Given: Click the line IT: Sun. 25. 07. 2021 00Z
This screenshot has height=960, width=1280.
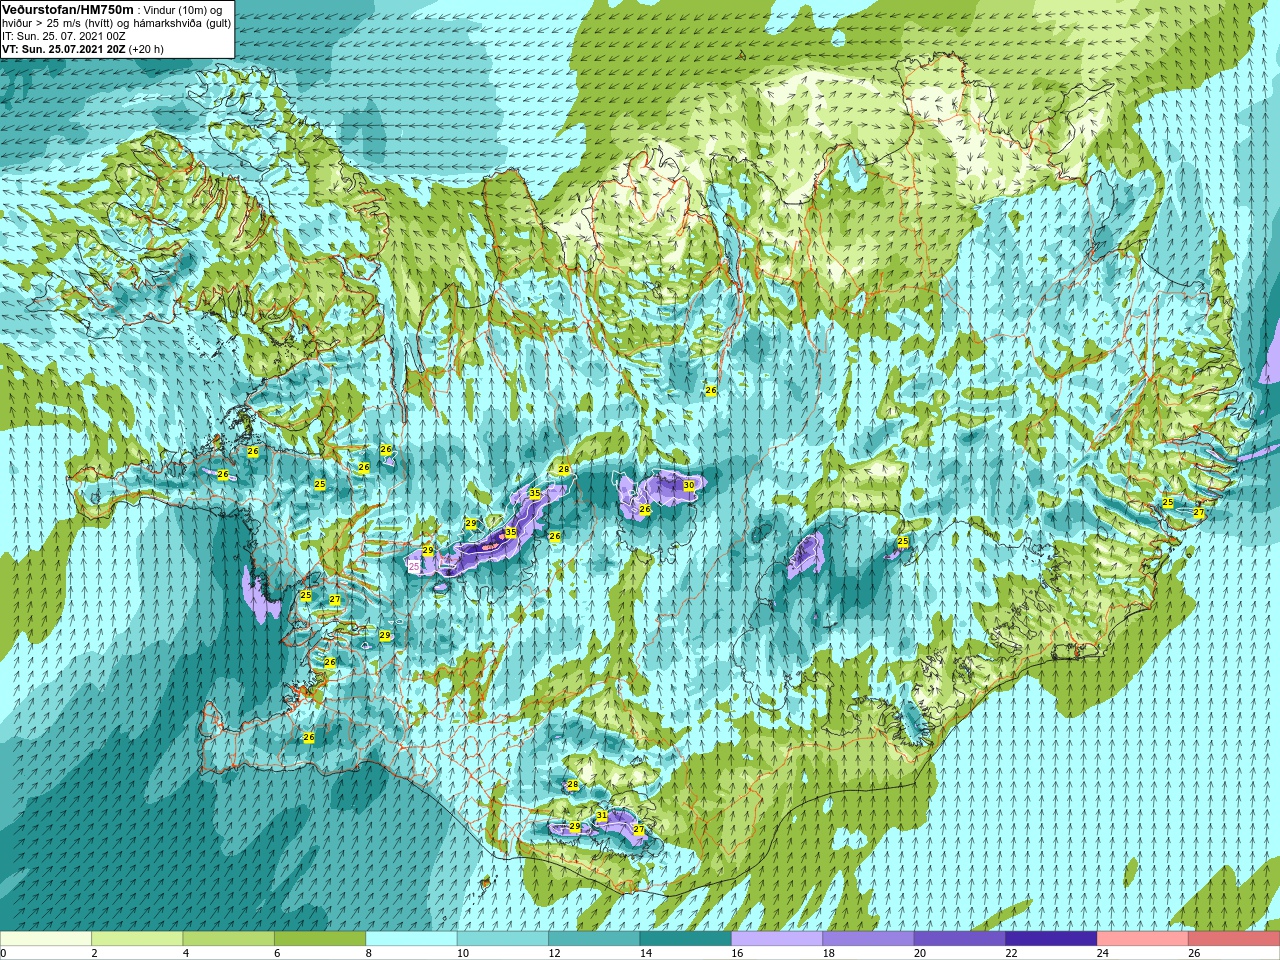Looking at the screenshot, I should point(64,36).
